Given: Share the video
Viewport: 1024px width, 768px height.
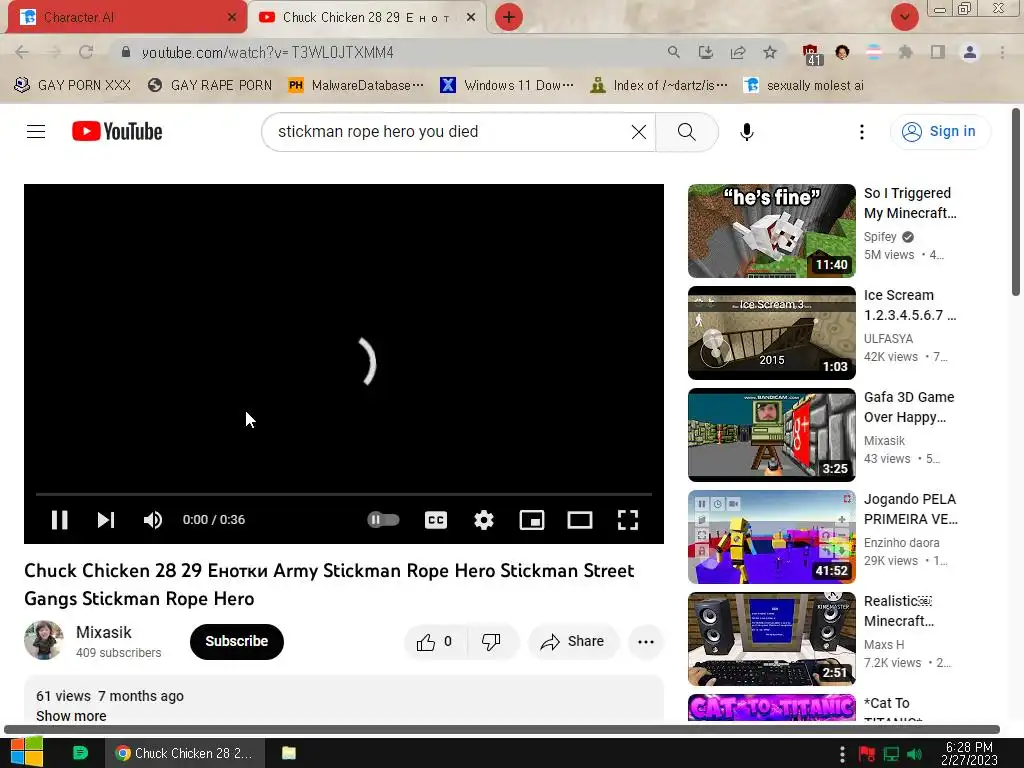Looking at the screenshot, I should (x=573, y=642).
